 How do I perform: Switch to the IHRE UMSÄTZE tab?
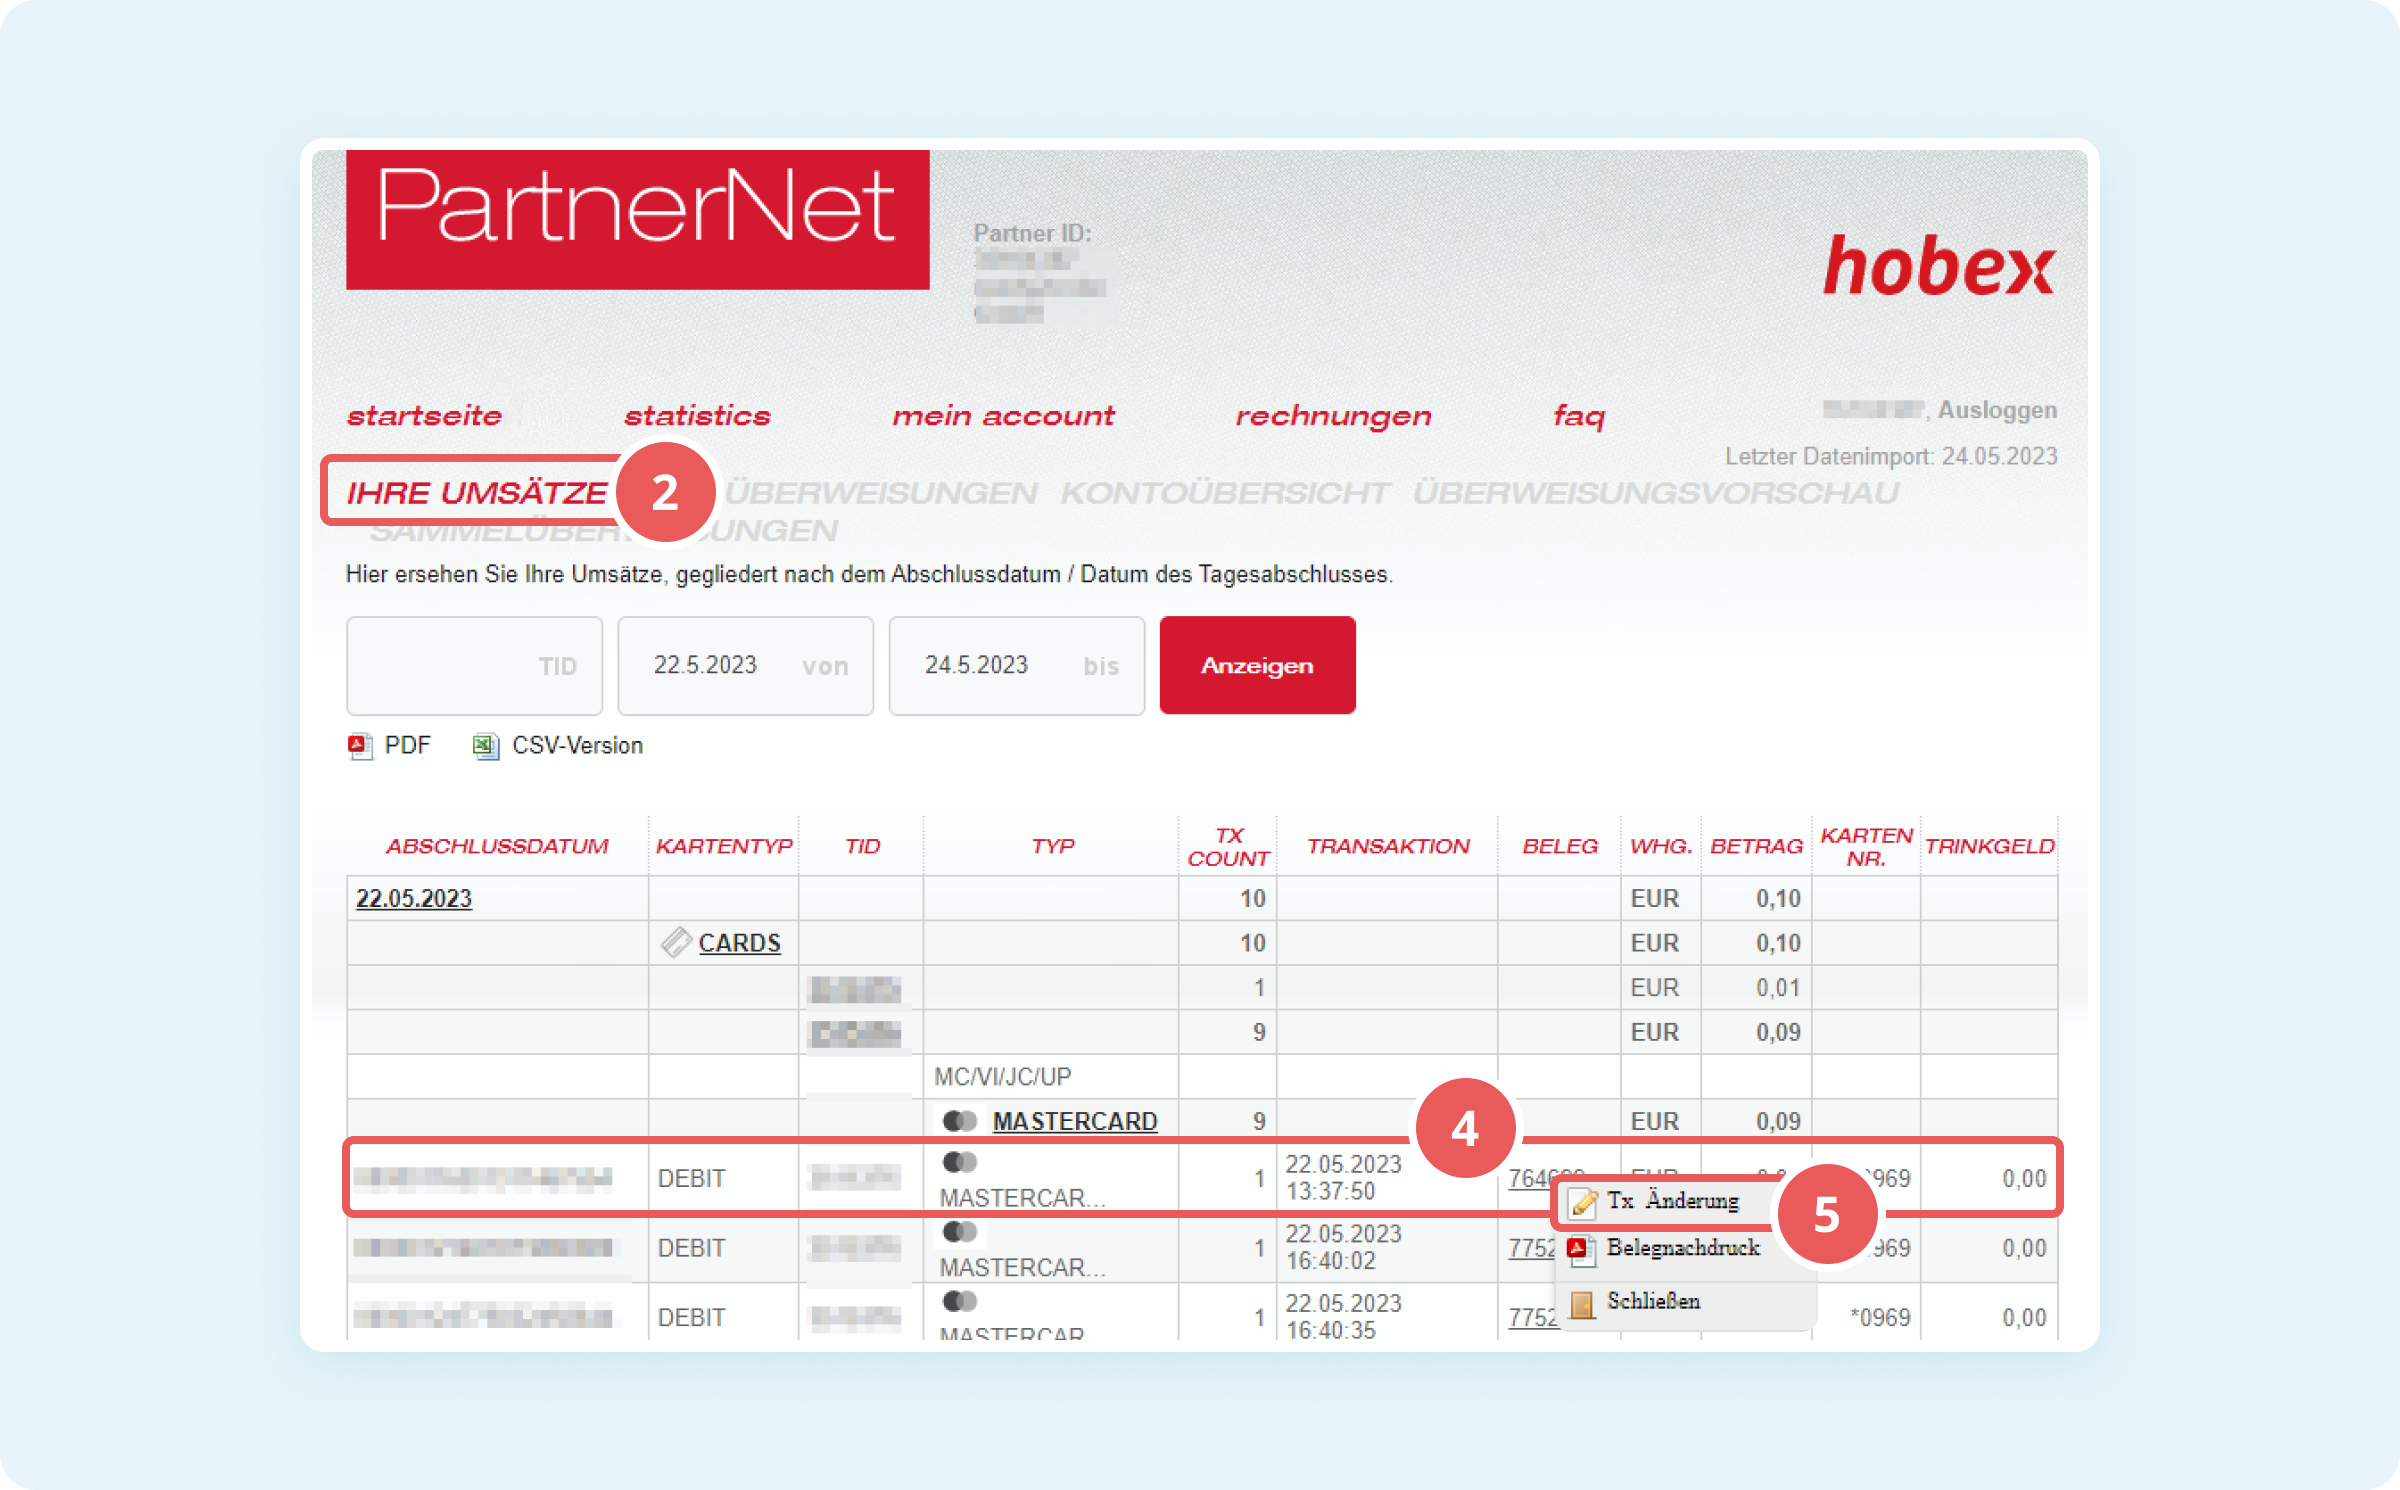tap(476, 493)
